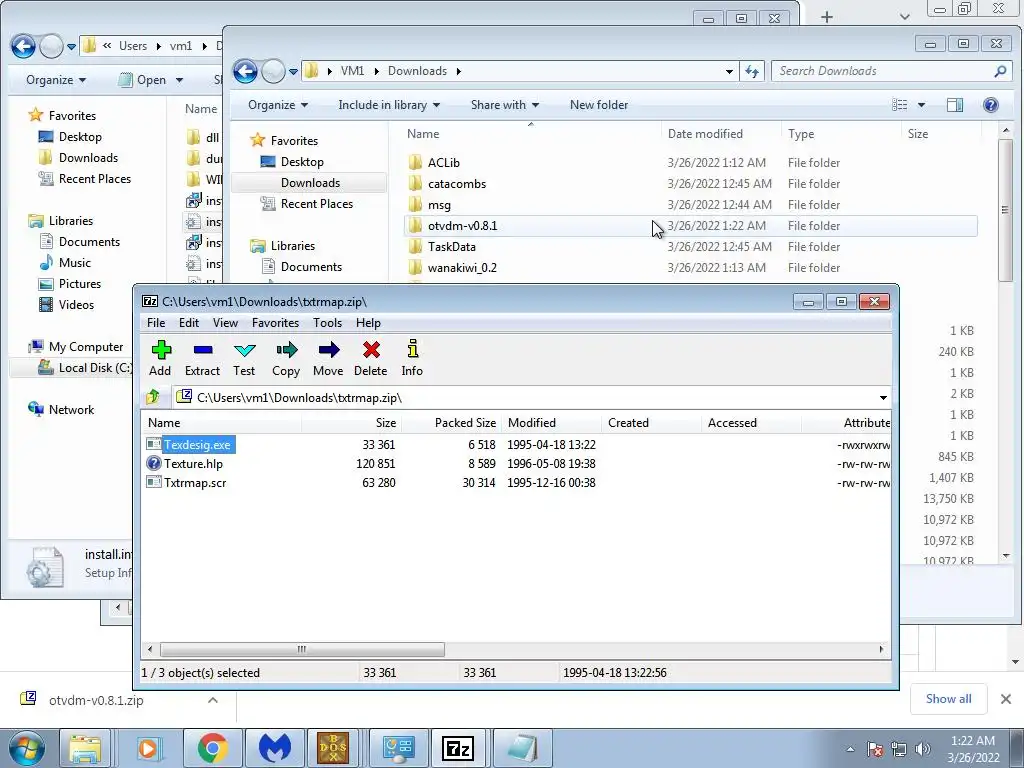Screen dimensions: 1024x768
Task: Open Explorer help question mark icon
Action: [x=991, y=105]
